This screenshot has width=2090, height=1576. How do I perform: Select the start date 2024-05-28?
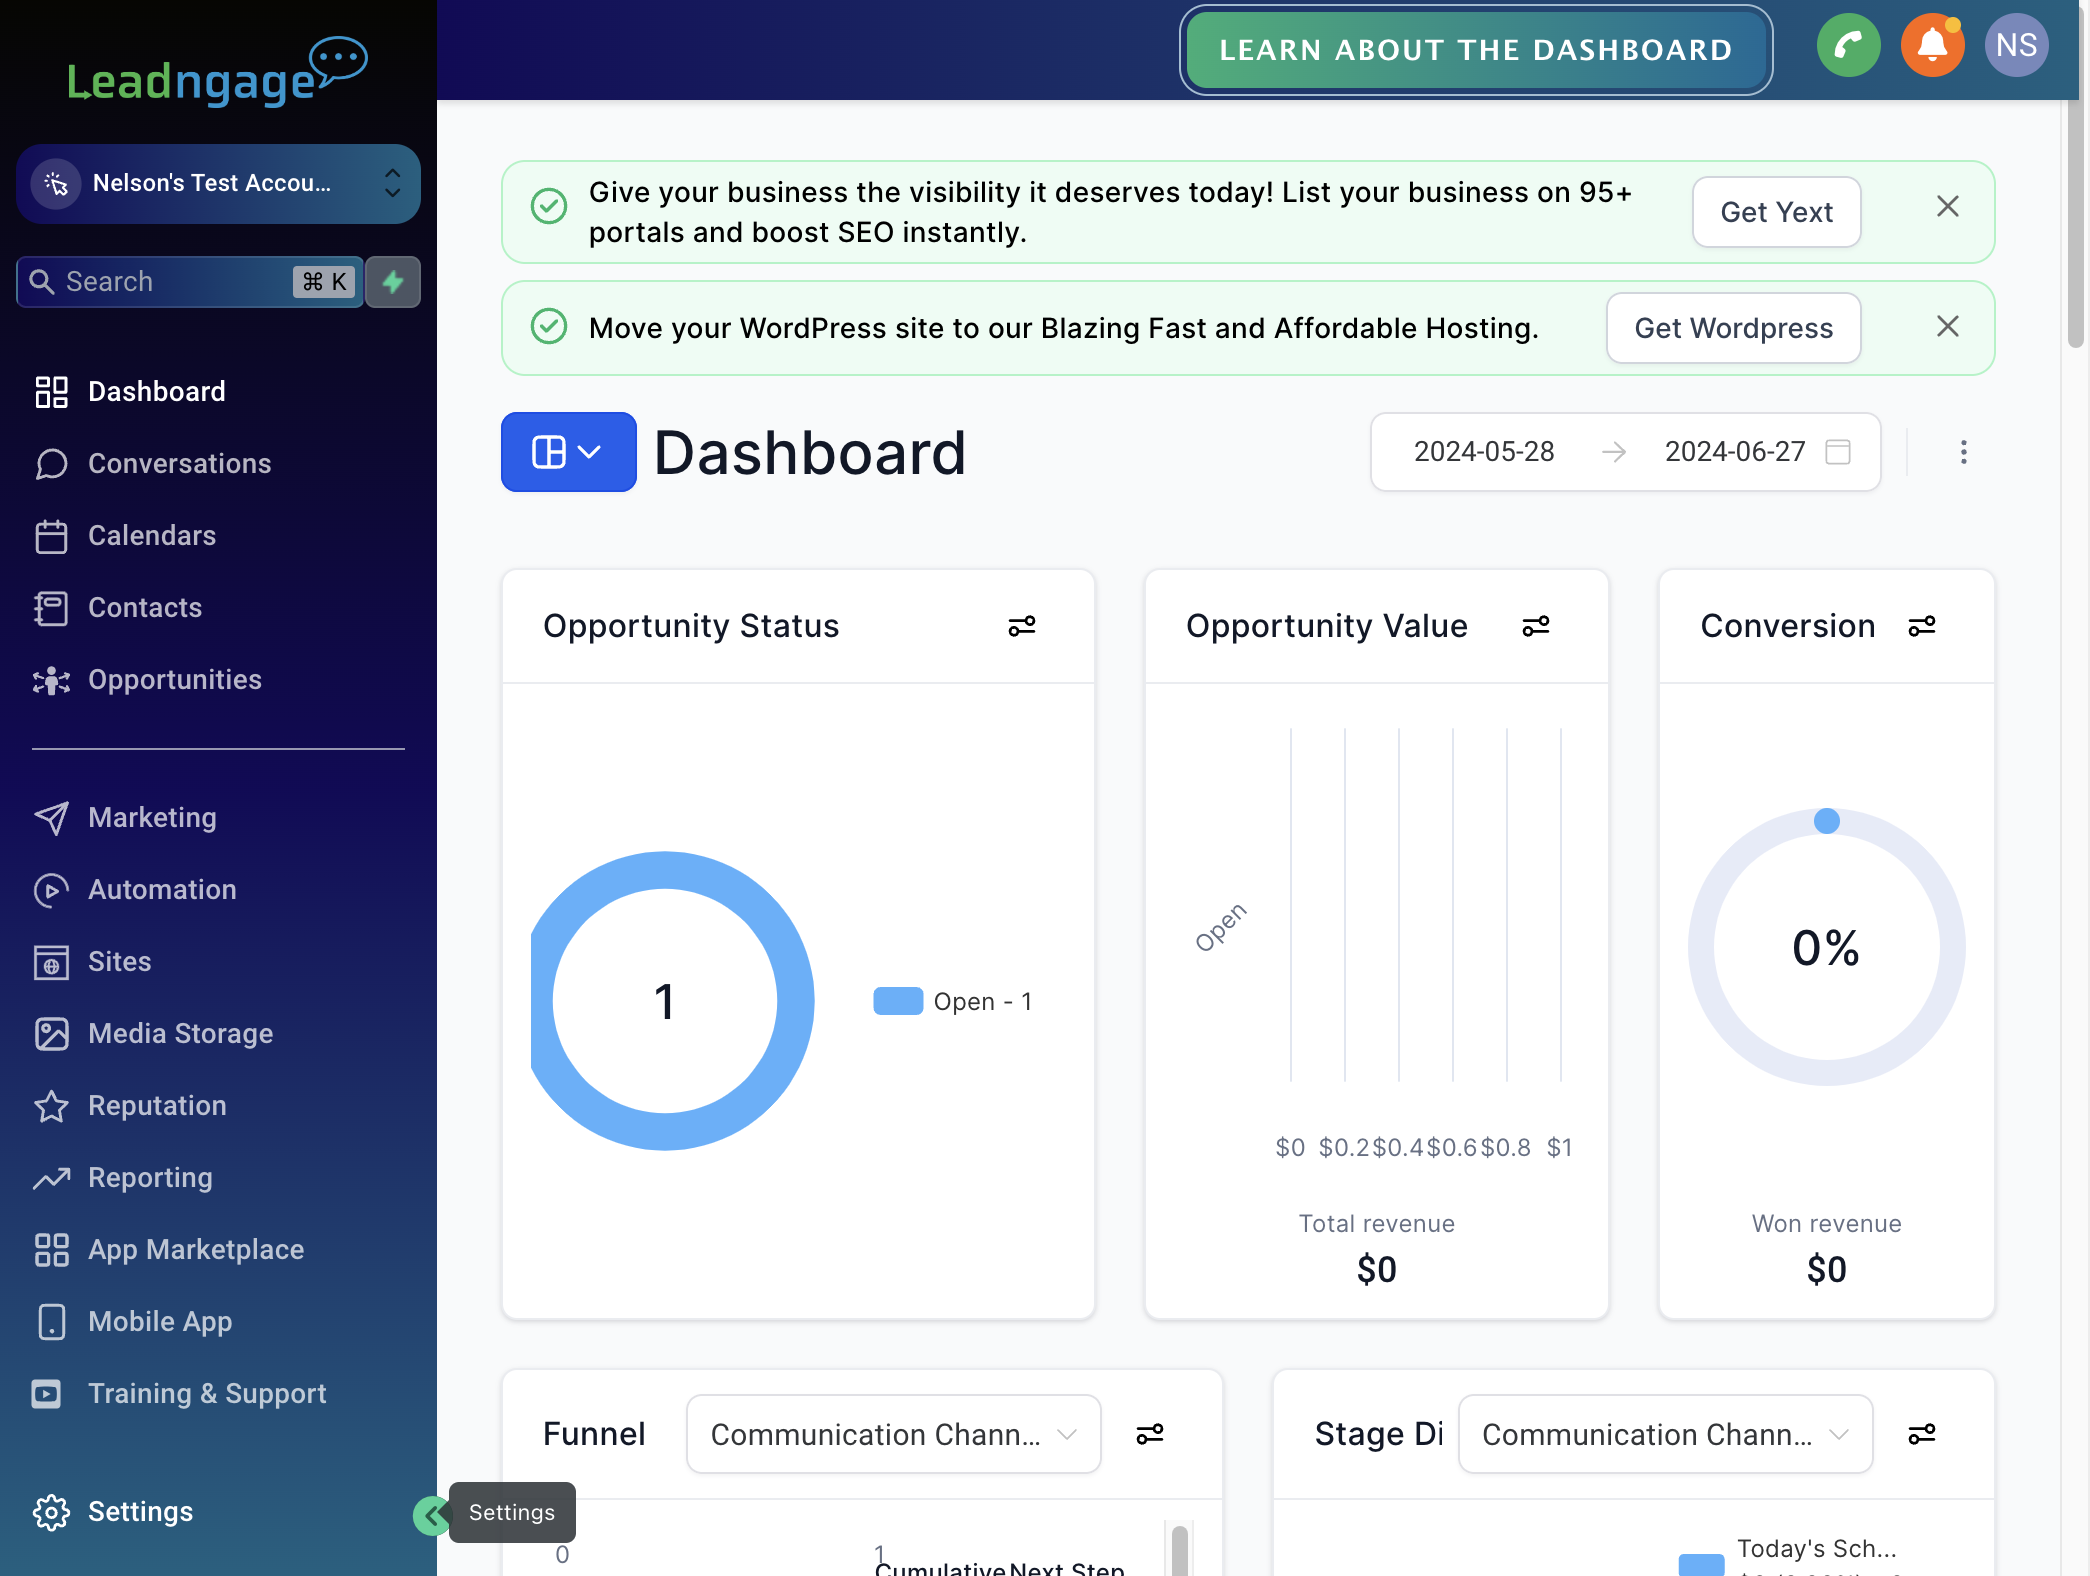[x=1484, y=452]
